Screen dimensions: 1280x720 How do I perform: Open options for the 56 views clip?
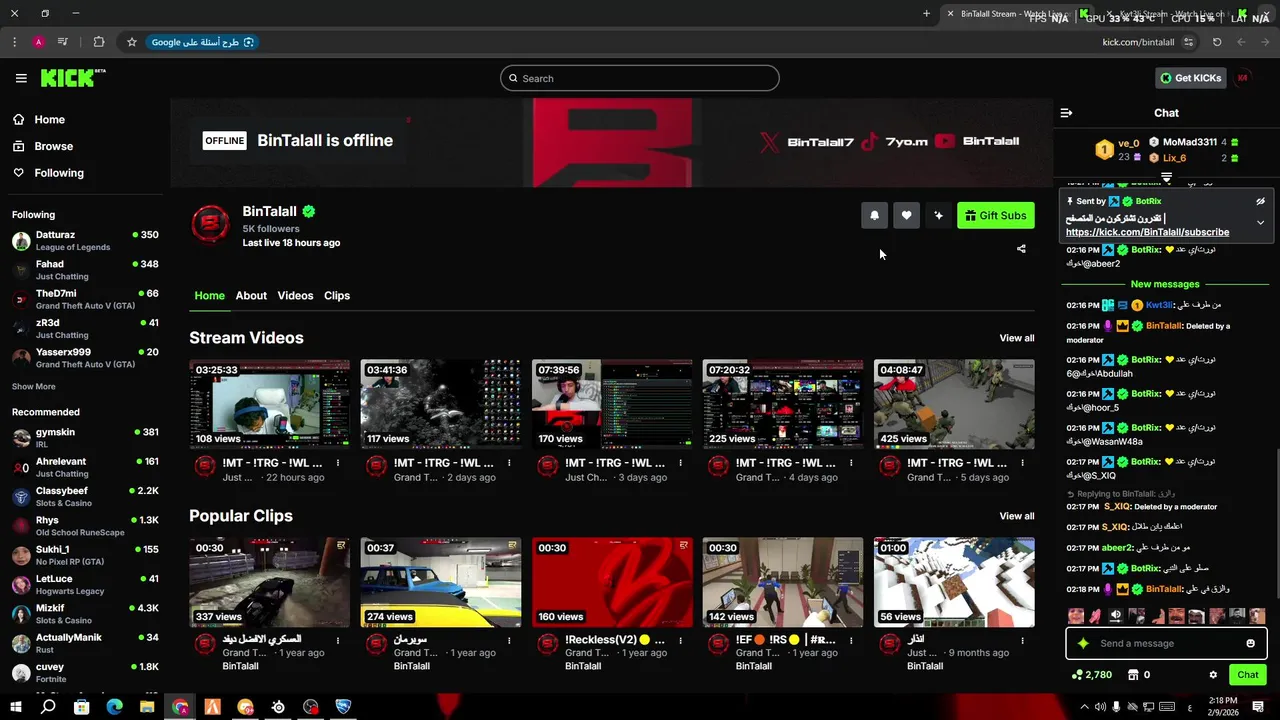point(1022,640)
